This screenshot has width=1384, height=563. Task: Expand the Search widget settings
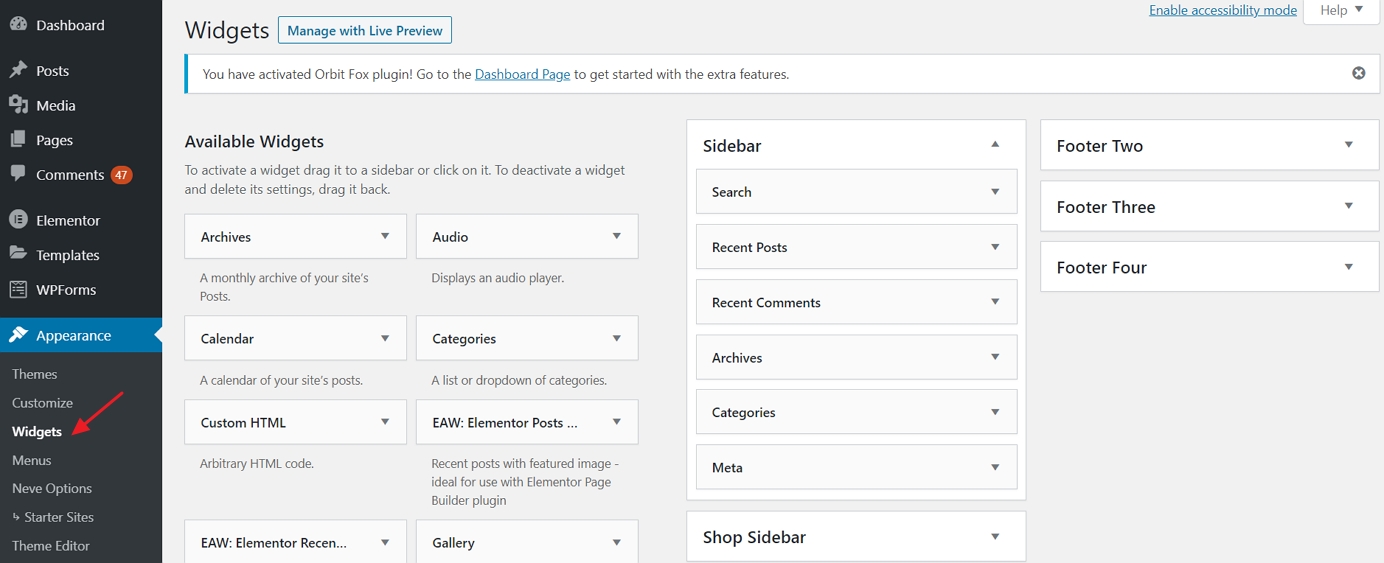[995, 192]
